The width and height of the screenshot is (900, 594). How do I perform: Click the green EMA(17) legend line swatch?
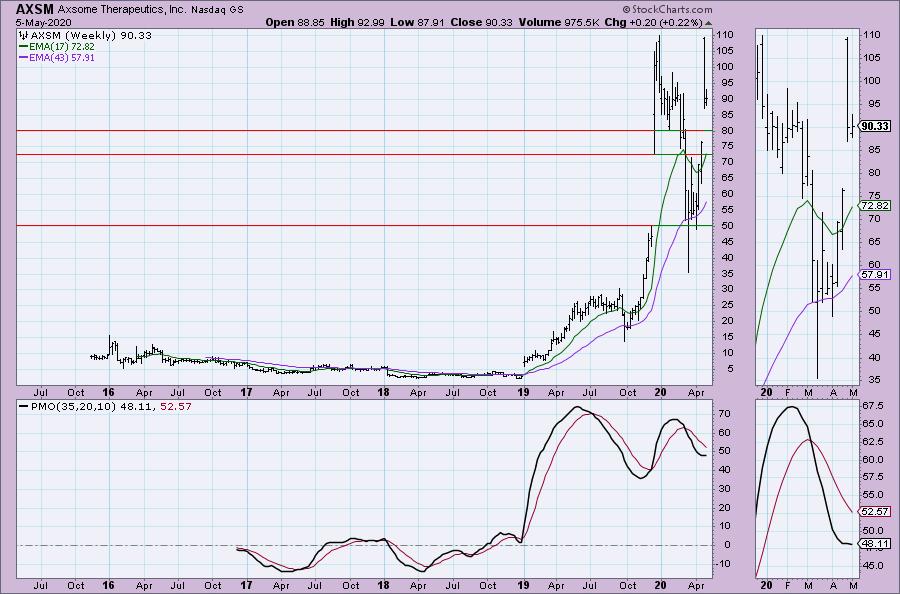[24, 46]
